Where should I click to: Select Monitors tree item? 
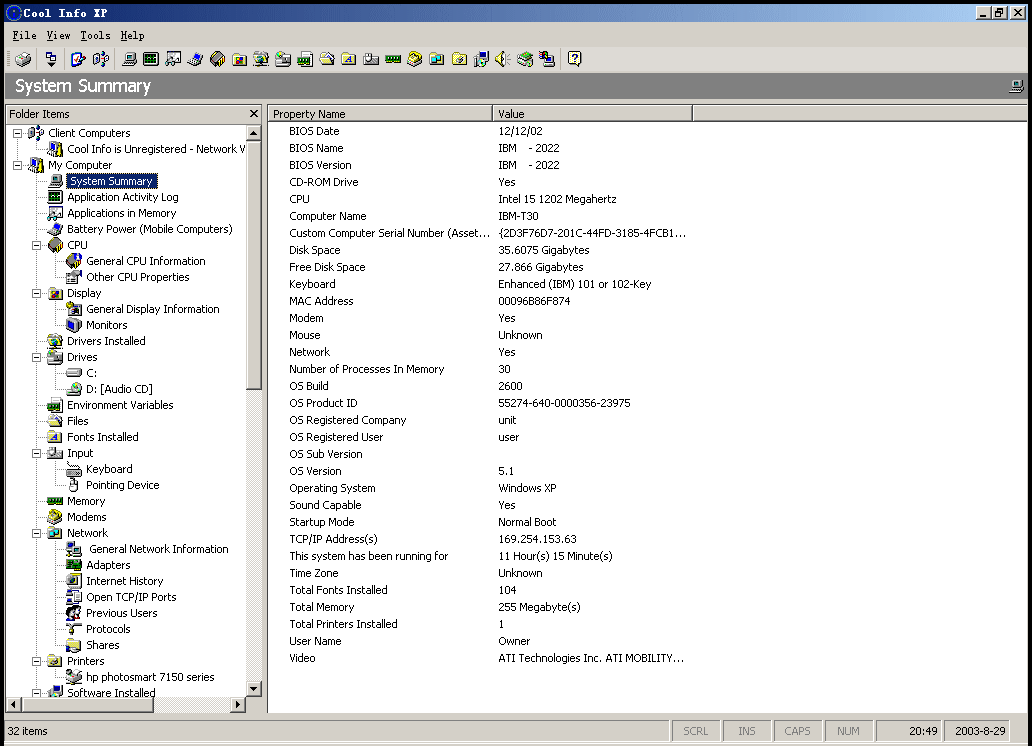click(x=107, y=325)
